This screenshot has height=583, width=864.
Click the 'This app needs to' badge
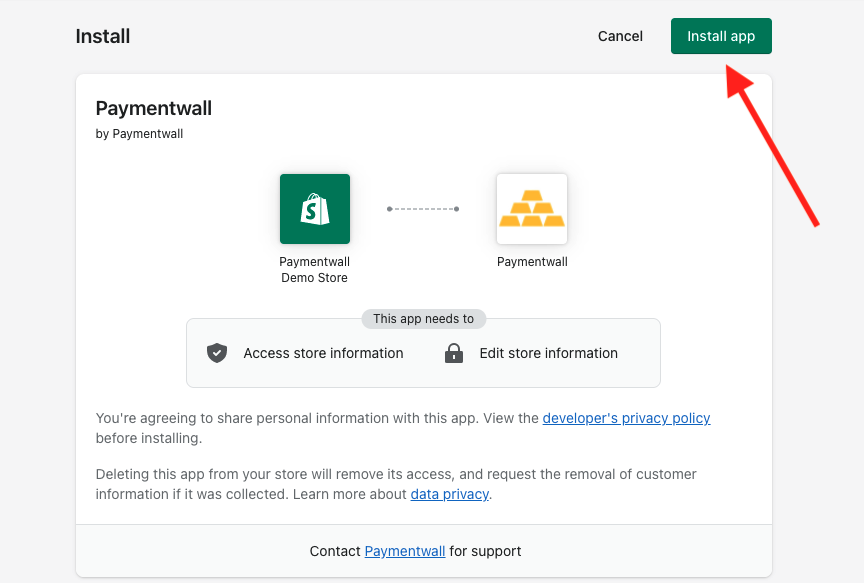click(423, 319)
